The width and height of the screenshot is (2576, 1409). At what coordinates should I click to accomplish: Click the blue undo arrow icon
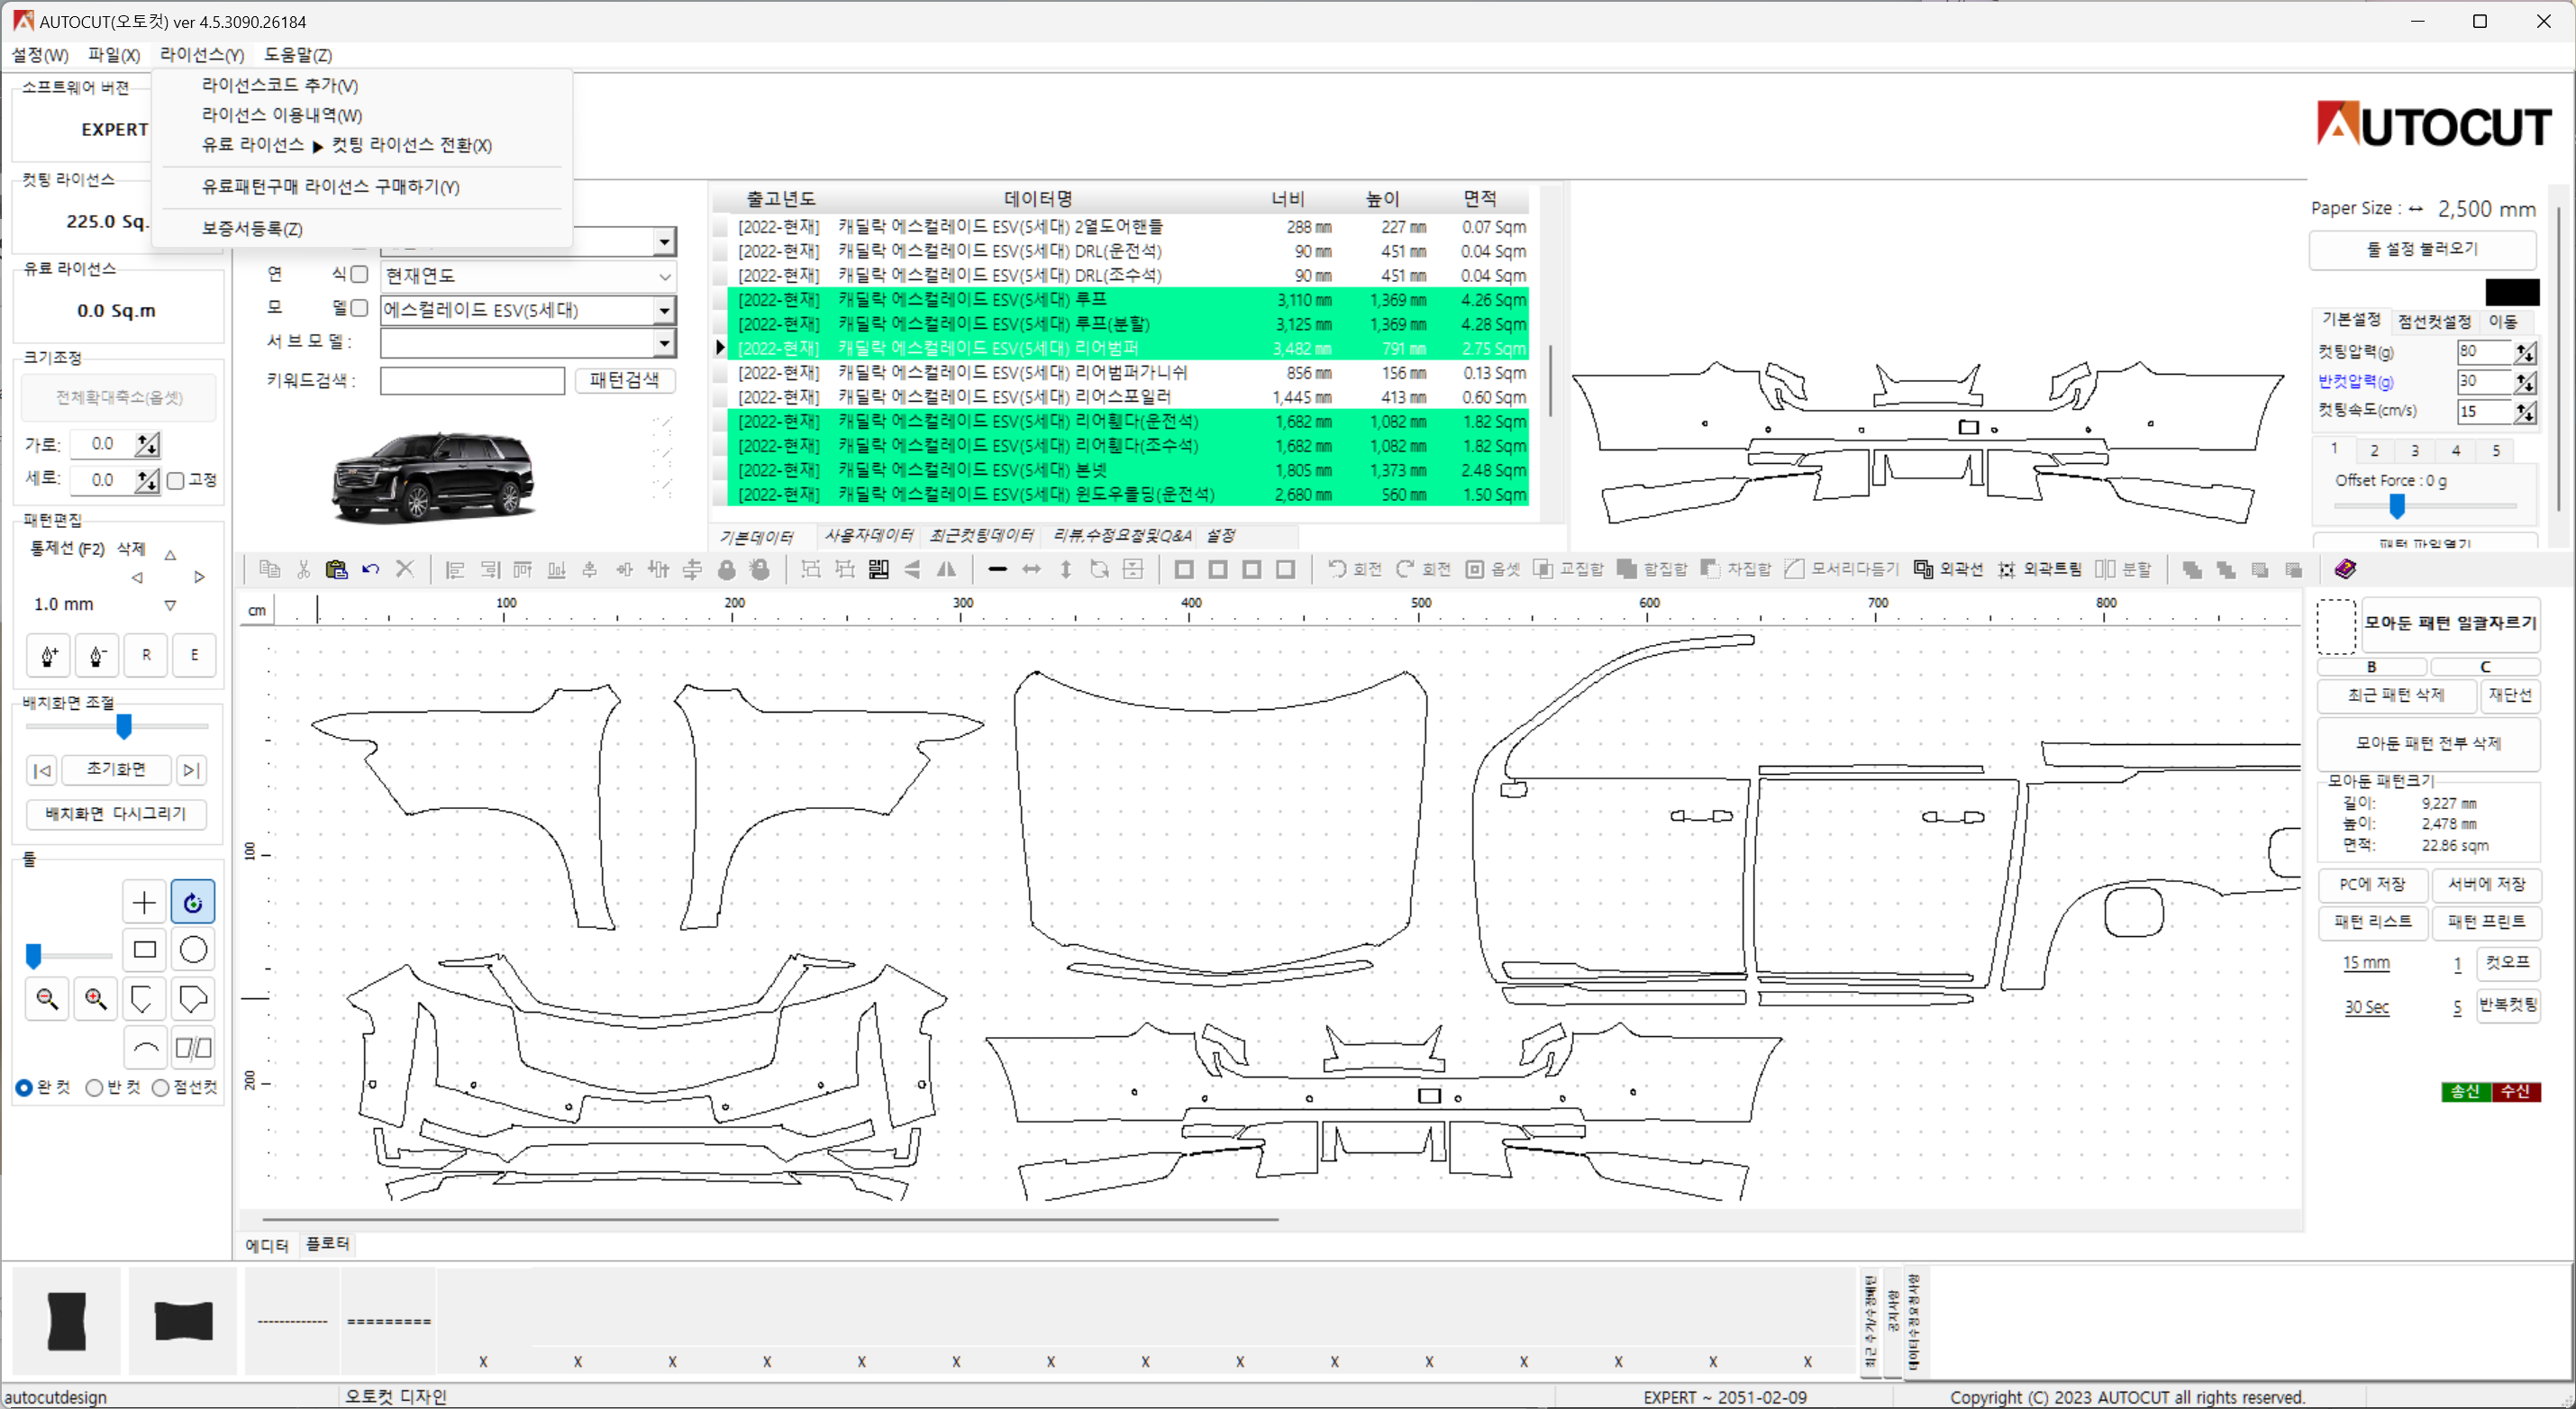pyautogui.click(x=370, y=569)
